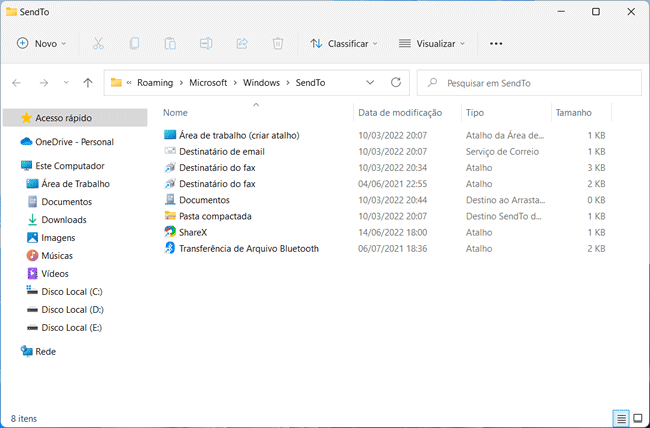
Task: Sort files by the Nome column
Action: (x=175, y=113)
